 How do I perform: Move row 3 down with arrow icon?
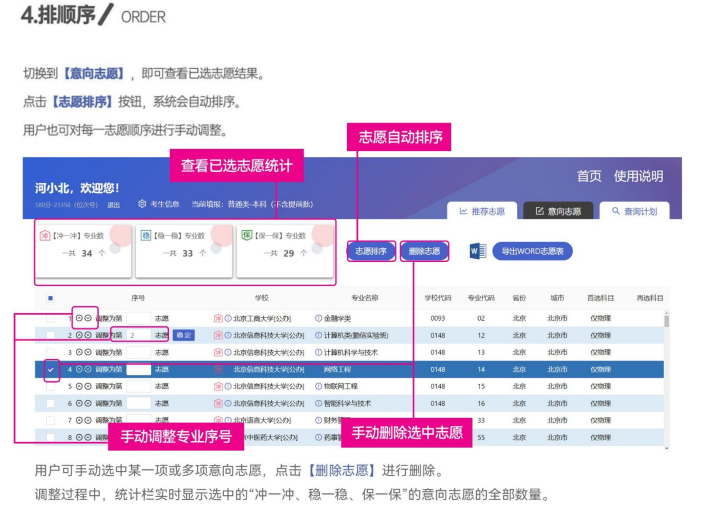88,352
